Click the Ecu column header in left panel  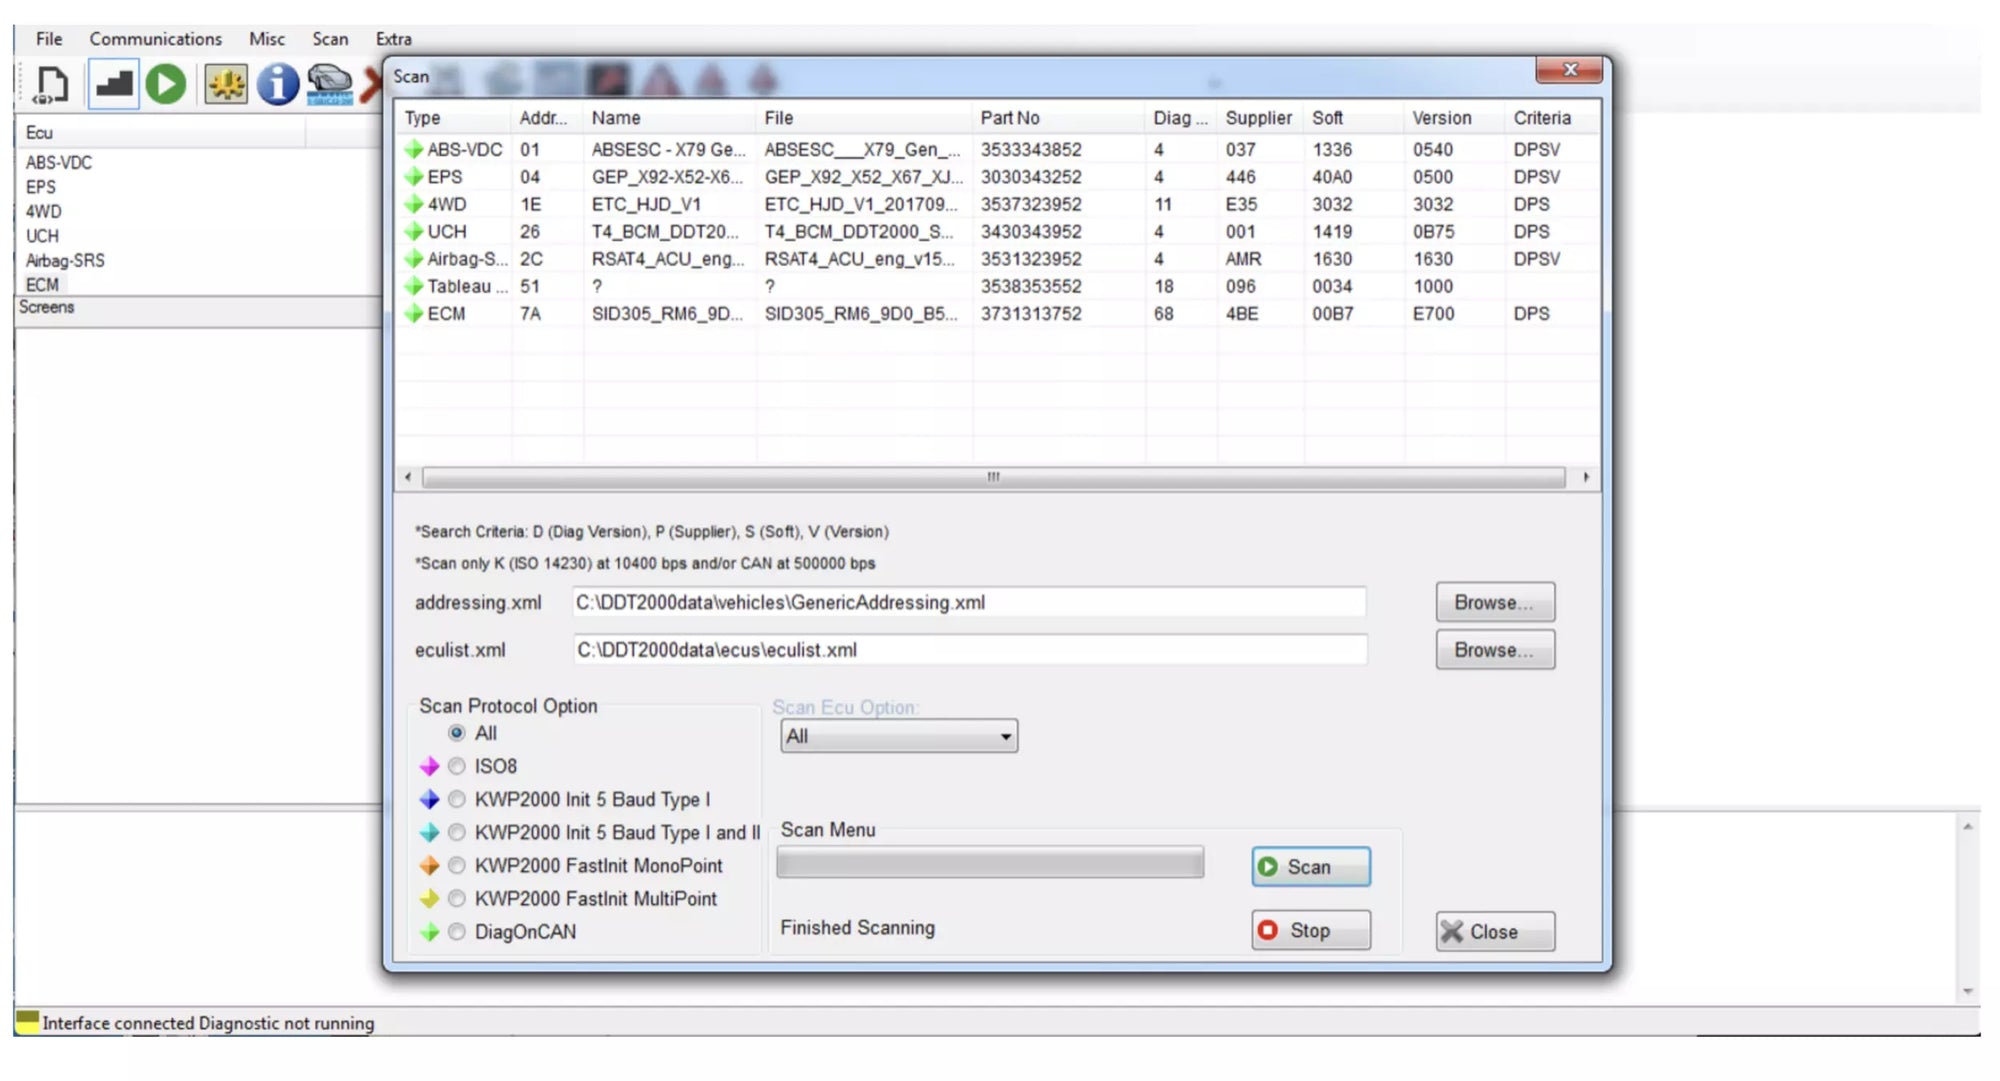(160, 133)
